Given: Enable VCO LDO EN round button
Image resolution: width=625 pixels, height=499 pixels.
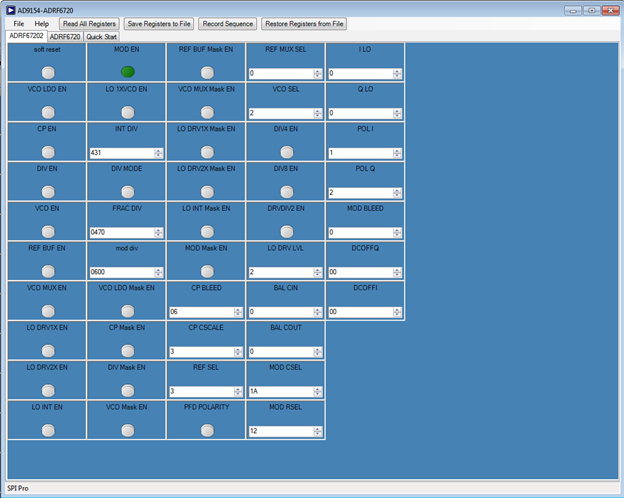Looking at the screenshot, I should [x=48, y=112].
